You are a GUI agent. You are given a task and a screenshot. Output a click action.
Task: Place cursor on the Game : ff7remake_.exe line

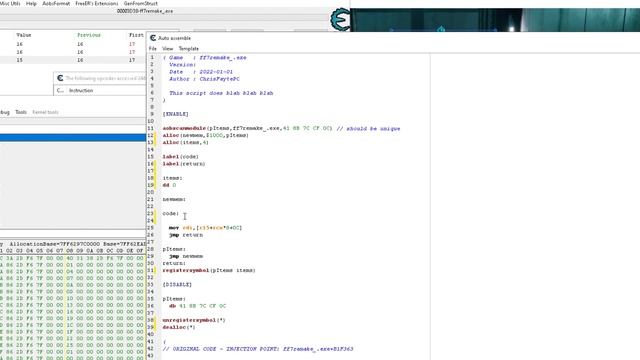[205, 58]
